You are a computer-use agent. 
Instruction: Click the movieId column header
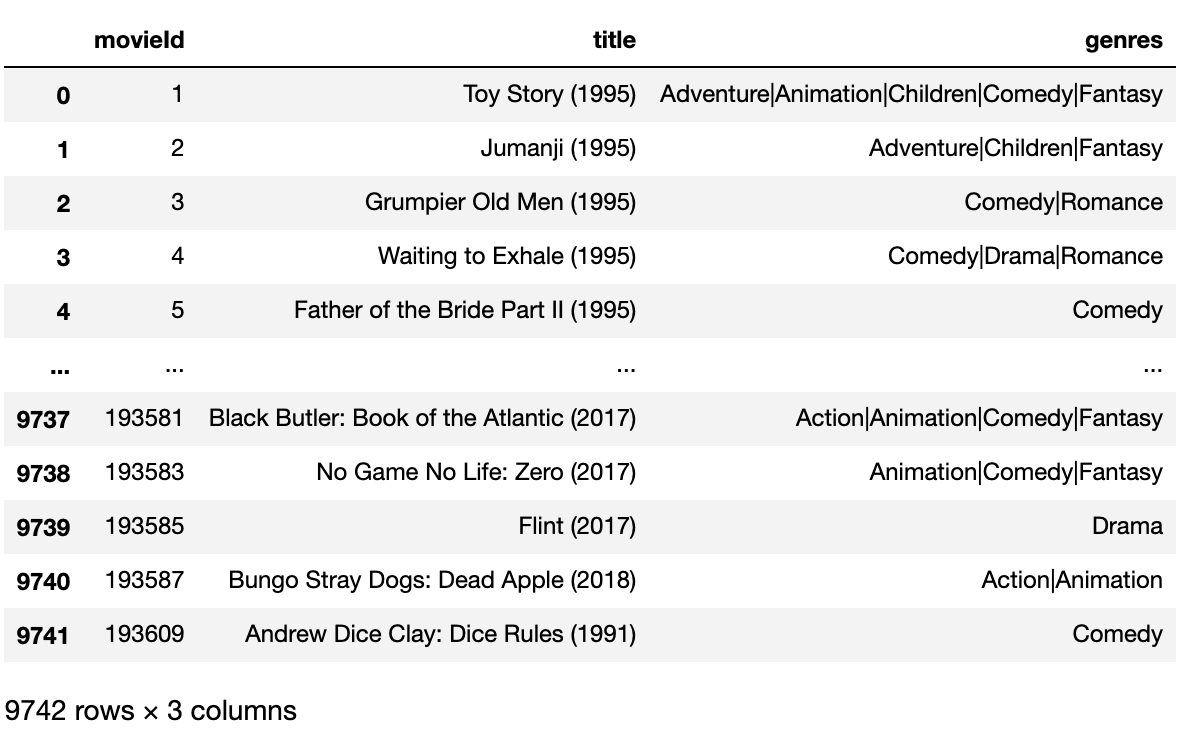(x=139, y=40)
